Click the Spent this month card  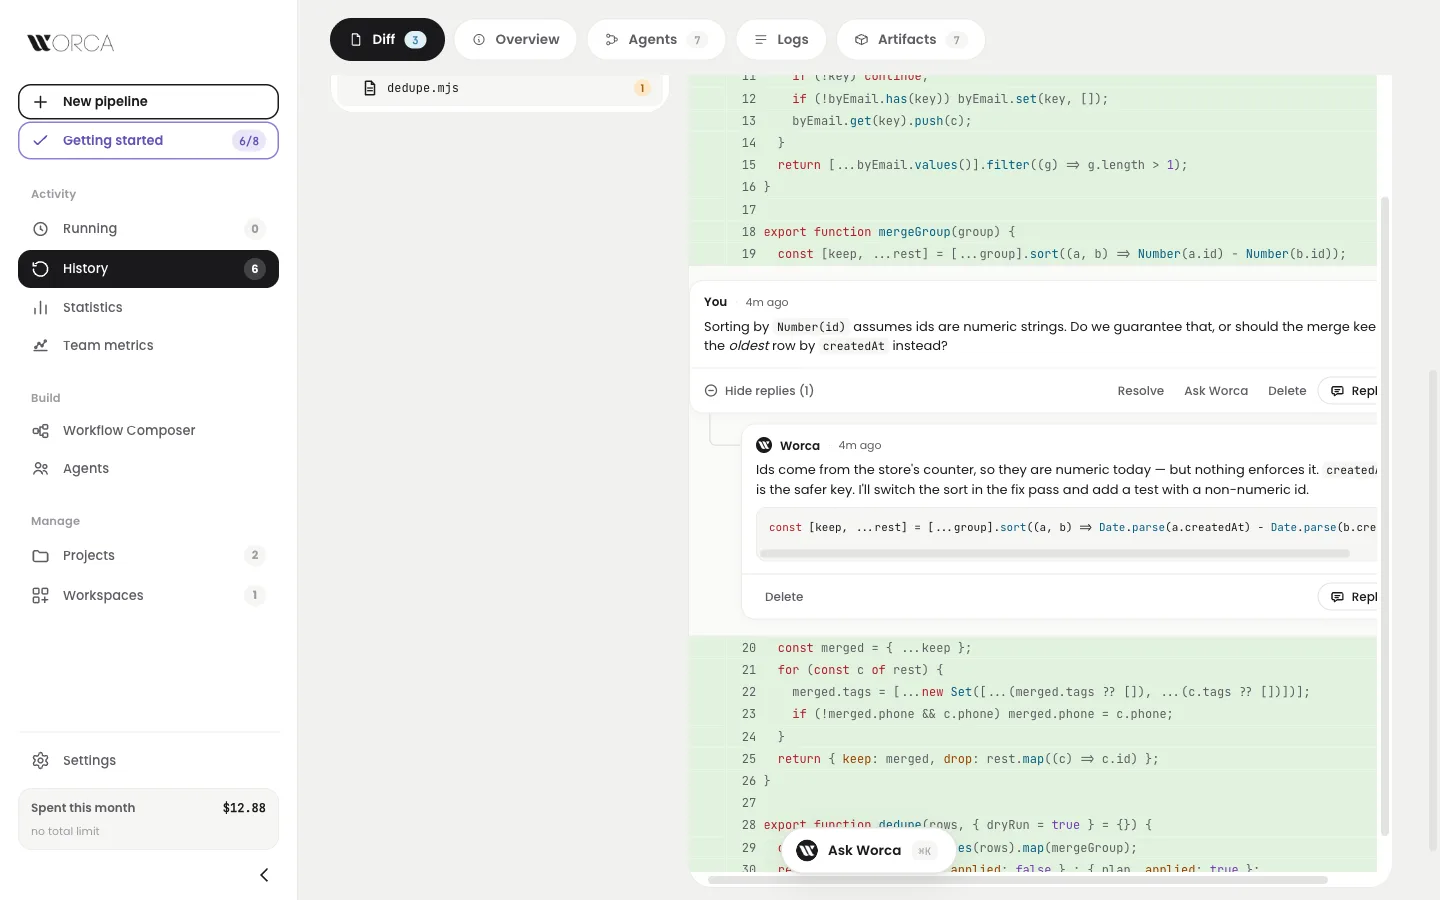tap(148, 819)
